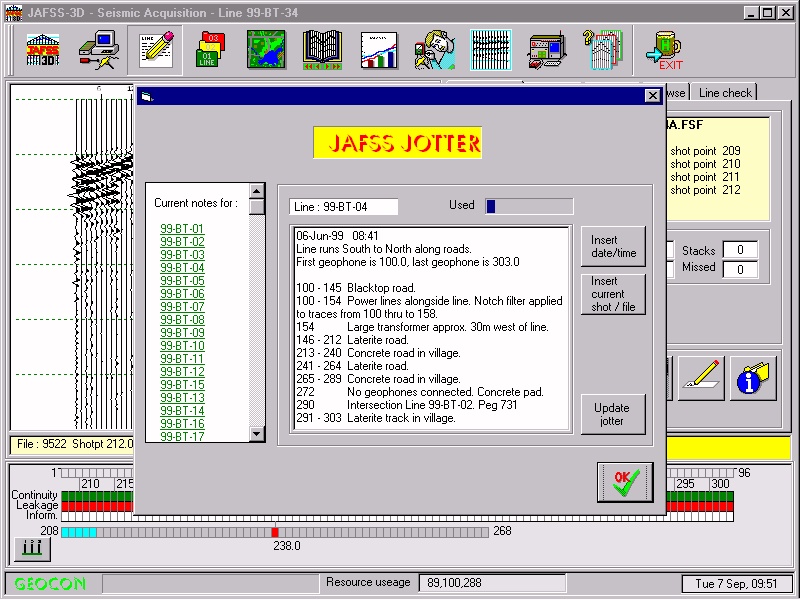Image resolution: width=800 pixels, height=600 pixels.
Task: Click the line list scrollbar up arrow
Action: click(x=256, y=191)
